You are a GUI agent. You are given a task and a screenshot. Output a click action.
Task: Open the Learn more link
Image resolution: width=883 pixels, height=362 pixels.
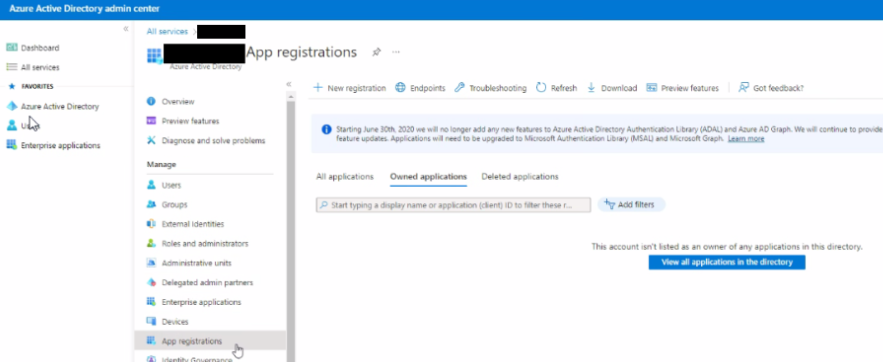coord(746,138)
